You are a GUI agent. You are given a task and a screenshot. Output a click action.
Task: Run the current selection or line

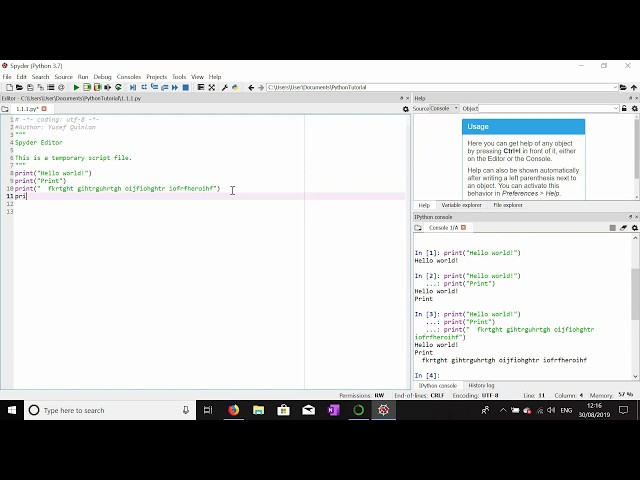coord(107,87)
